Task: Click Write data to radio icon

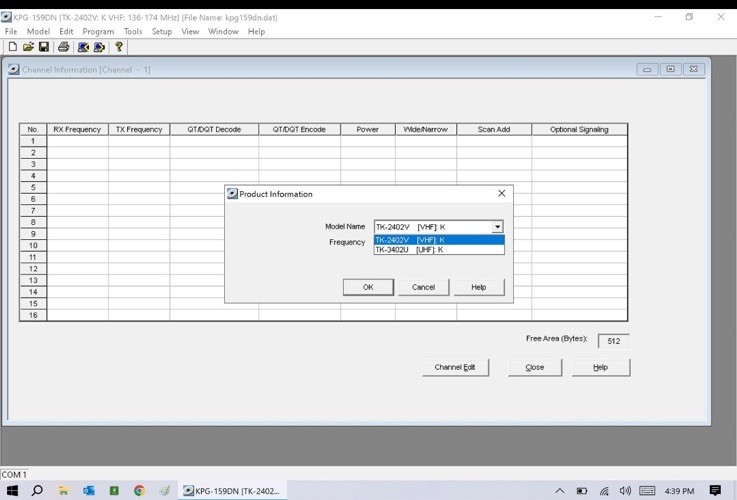Action: pos(99,47)
